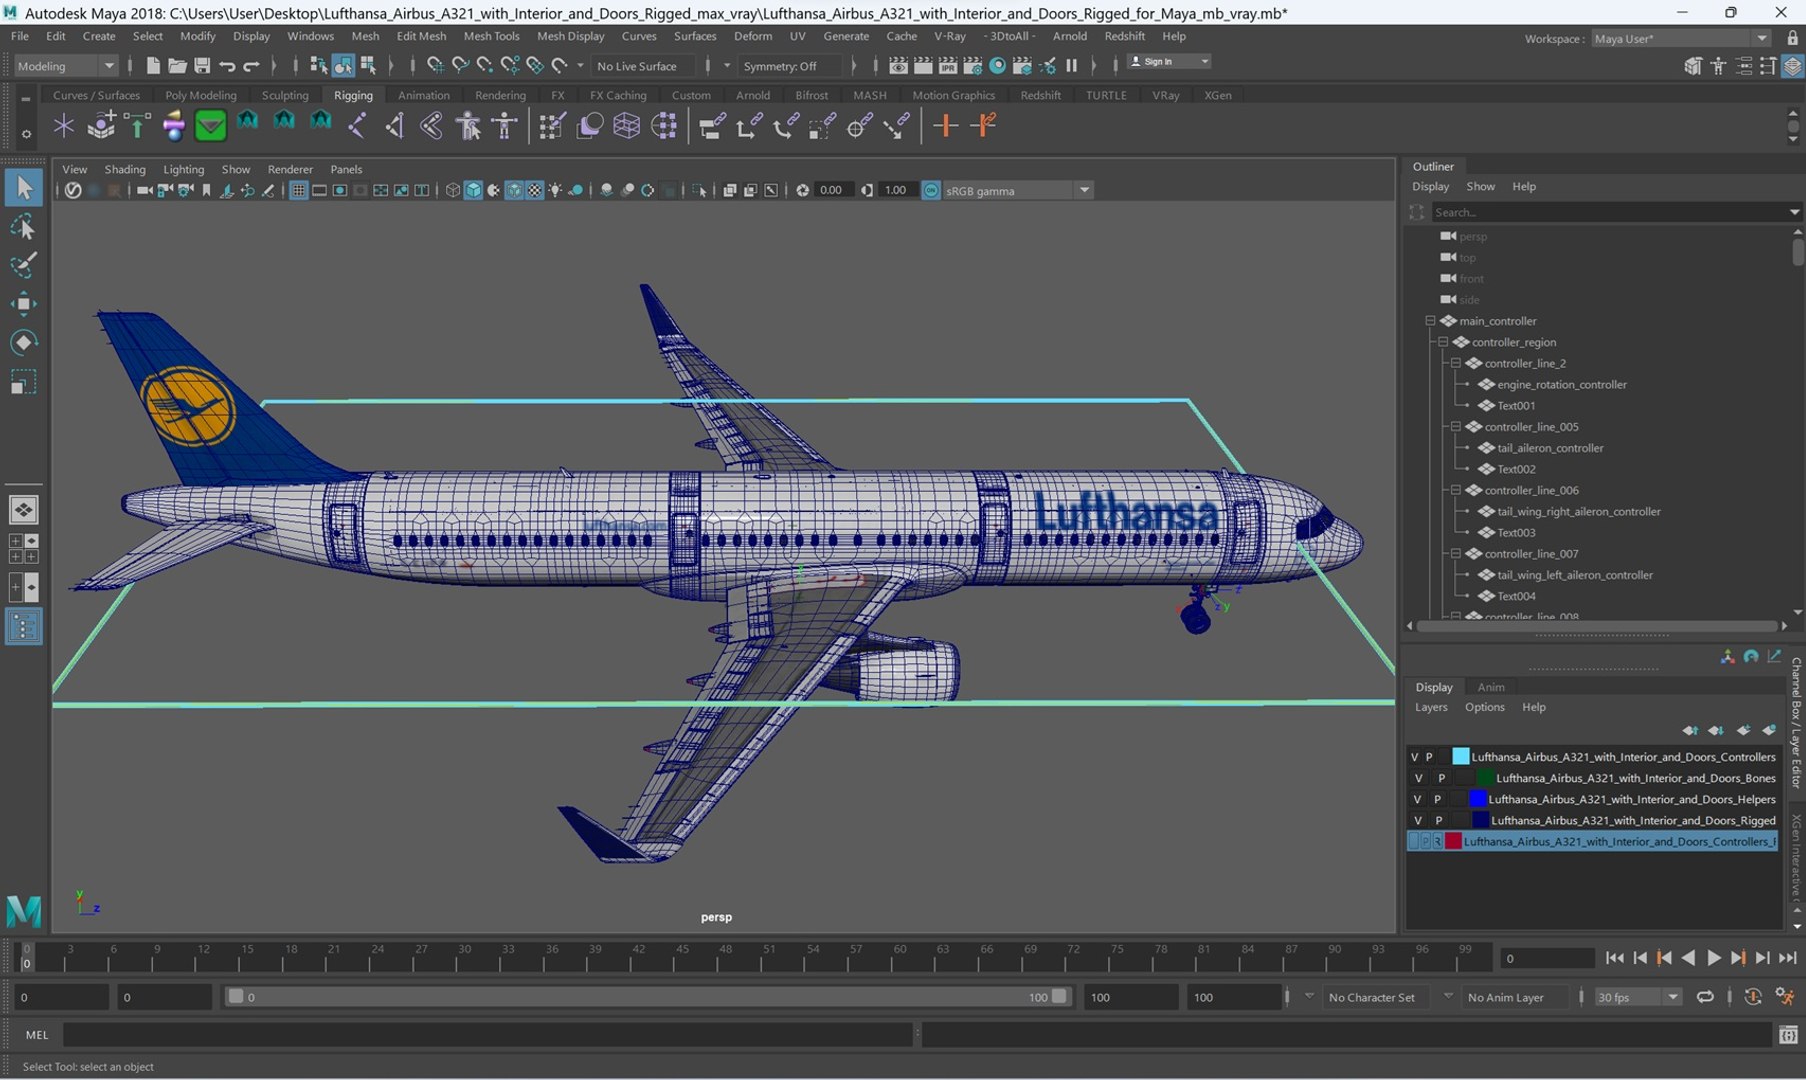Click the Controllers layer cyan color swatch

click(x=1460, y=757)
